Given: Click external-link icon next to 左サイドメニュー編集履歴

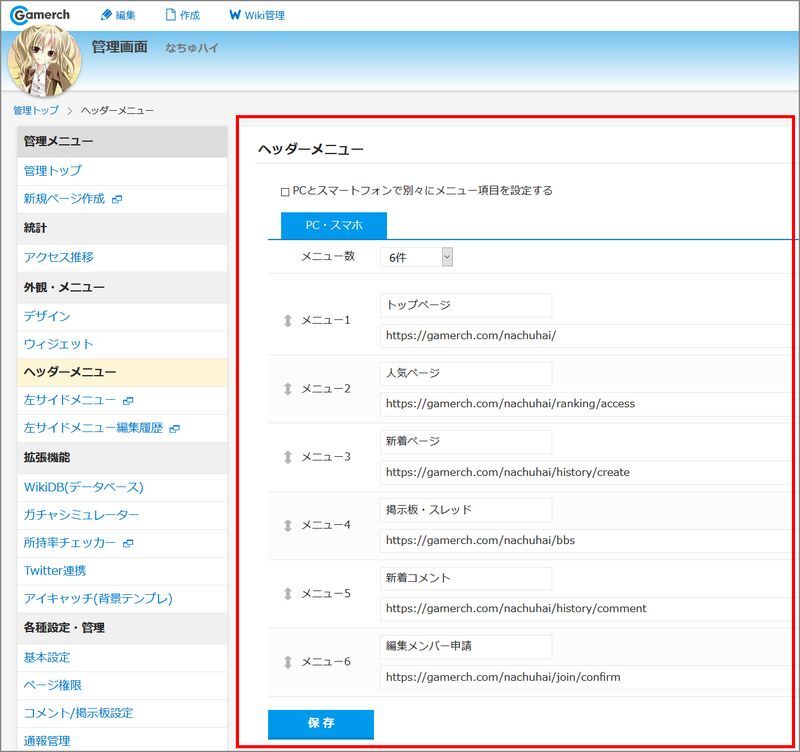Looking at the screenshot, I should (175, 429).
